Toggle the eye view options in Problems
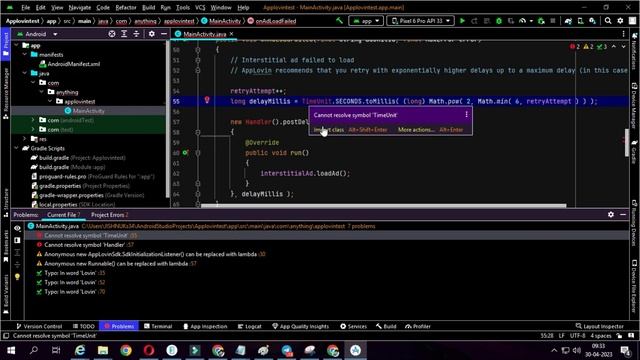This screenshot has width=640, height=360. (x=17, y=228)
